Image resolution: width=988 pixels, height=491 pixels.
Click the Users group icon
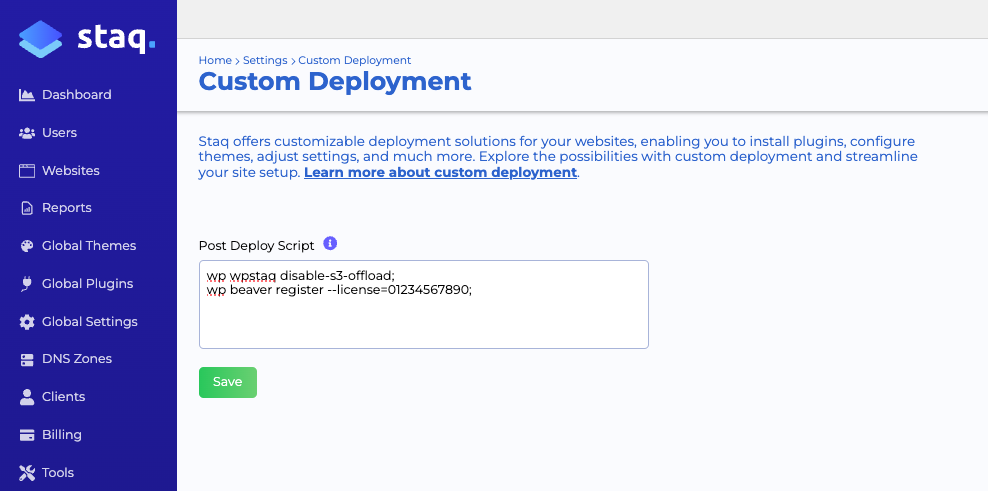click(27, 133)
